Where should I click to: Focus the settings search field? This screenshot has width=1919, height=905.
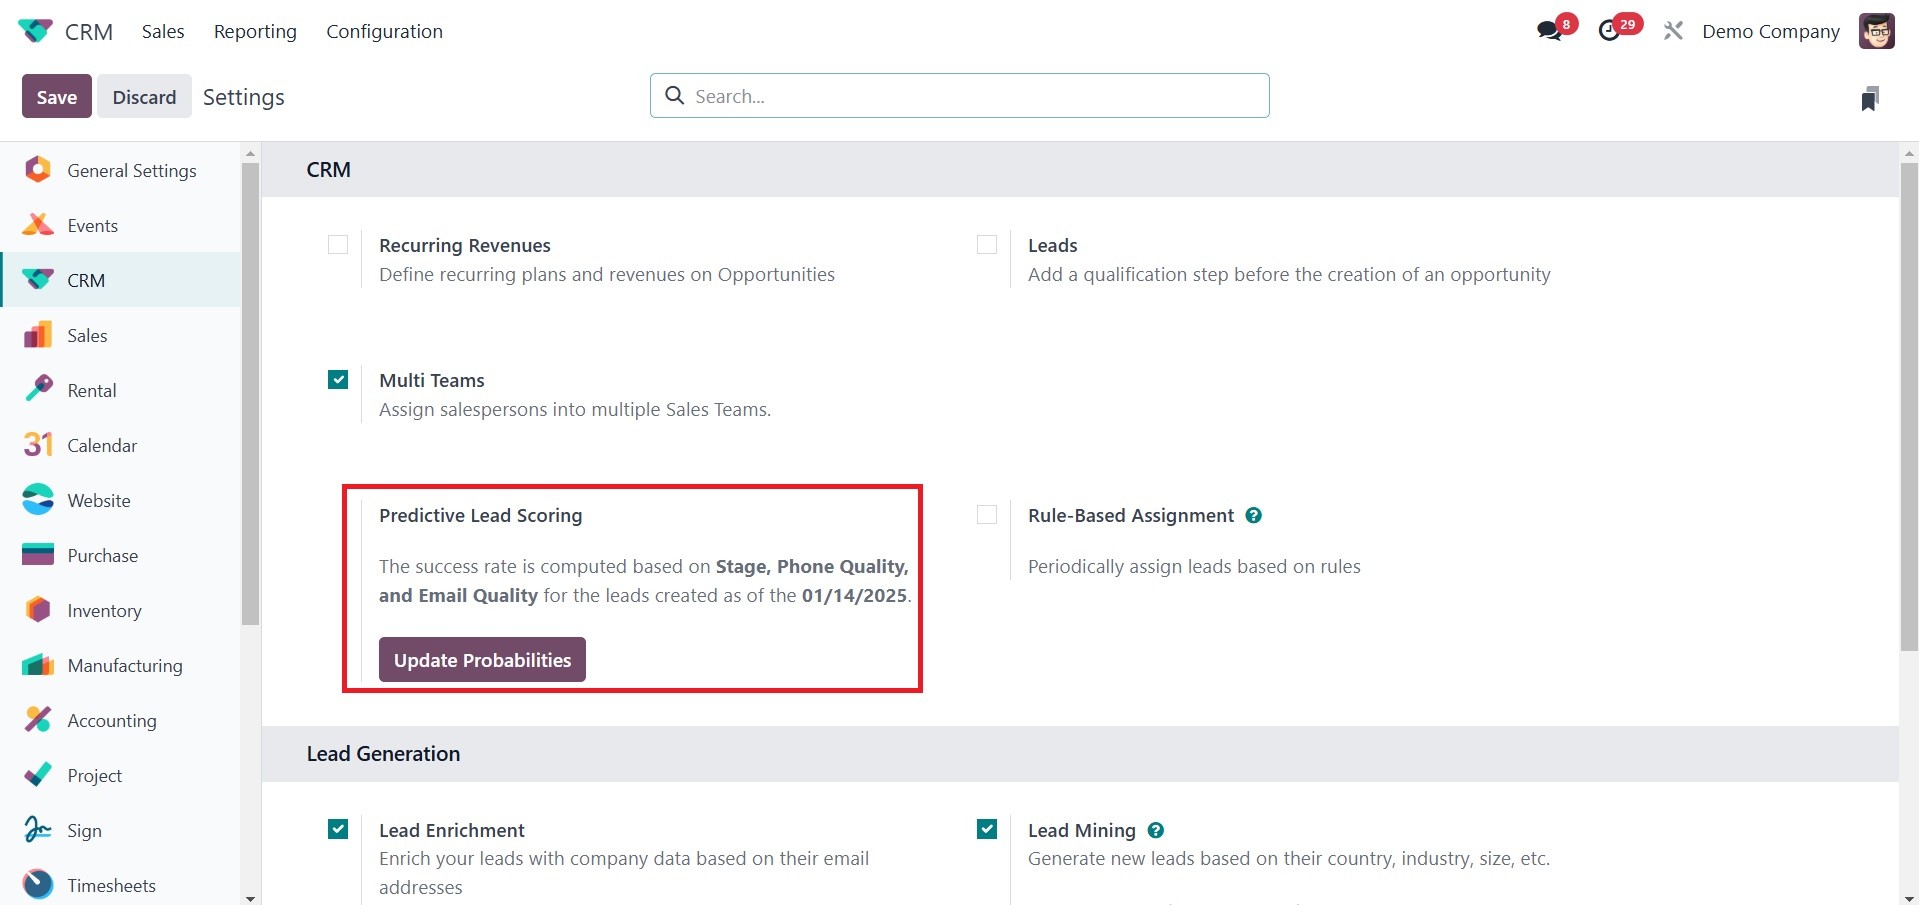coord(960,96)
